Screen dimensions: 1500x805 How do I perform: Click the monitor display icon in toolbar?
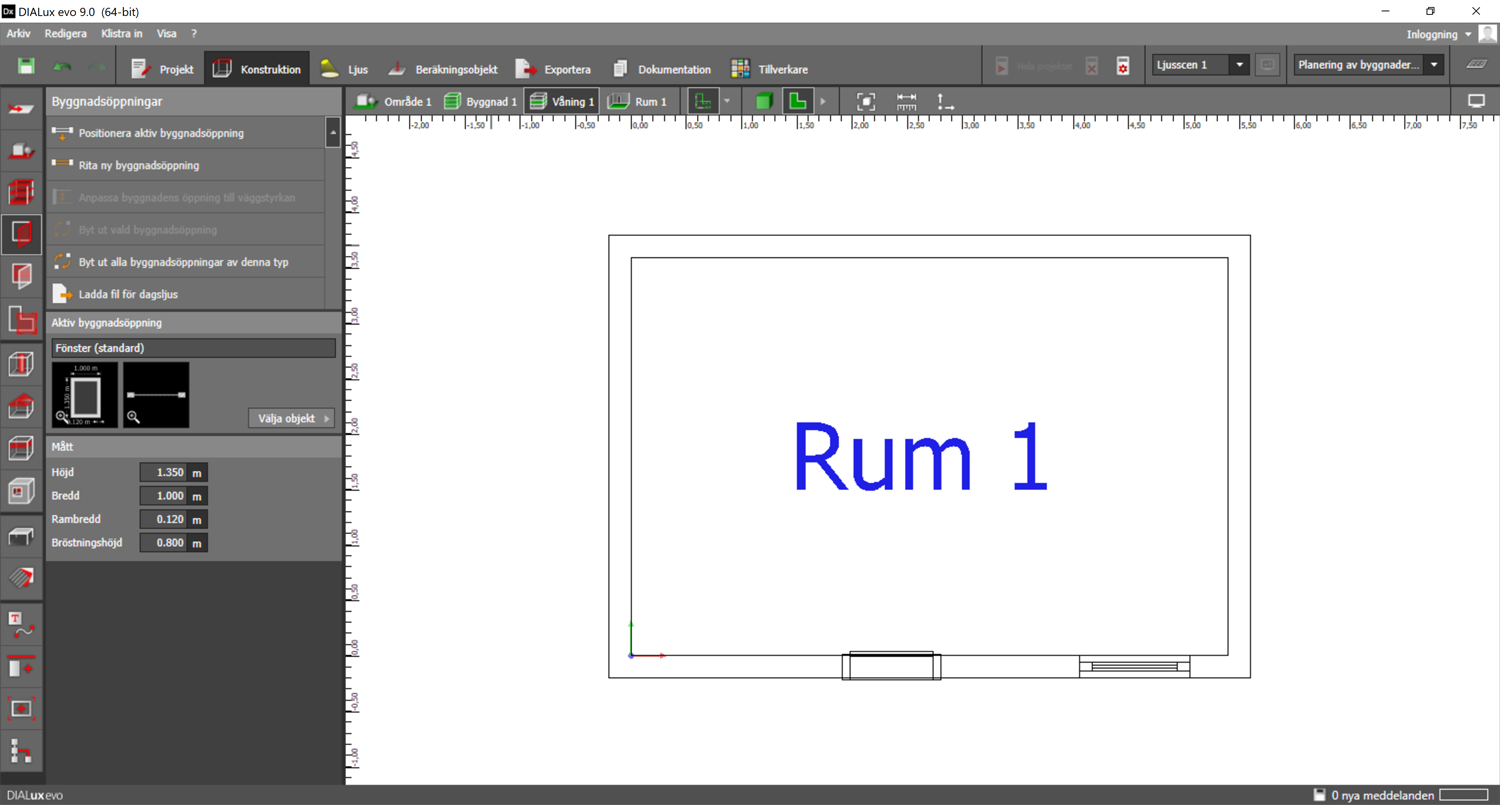pos(1476,101)
